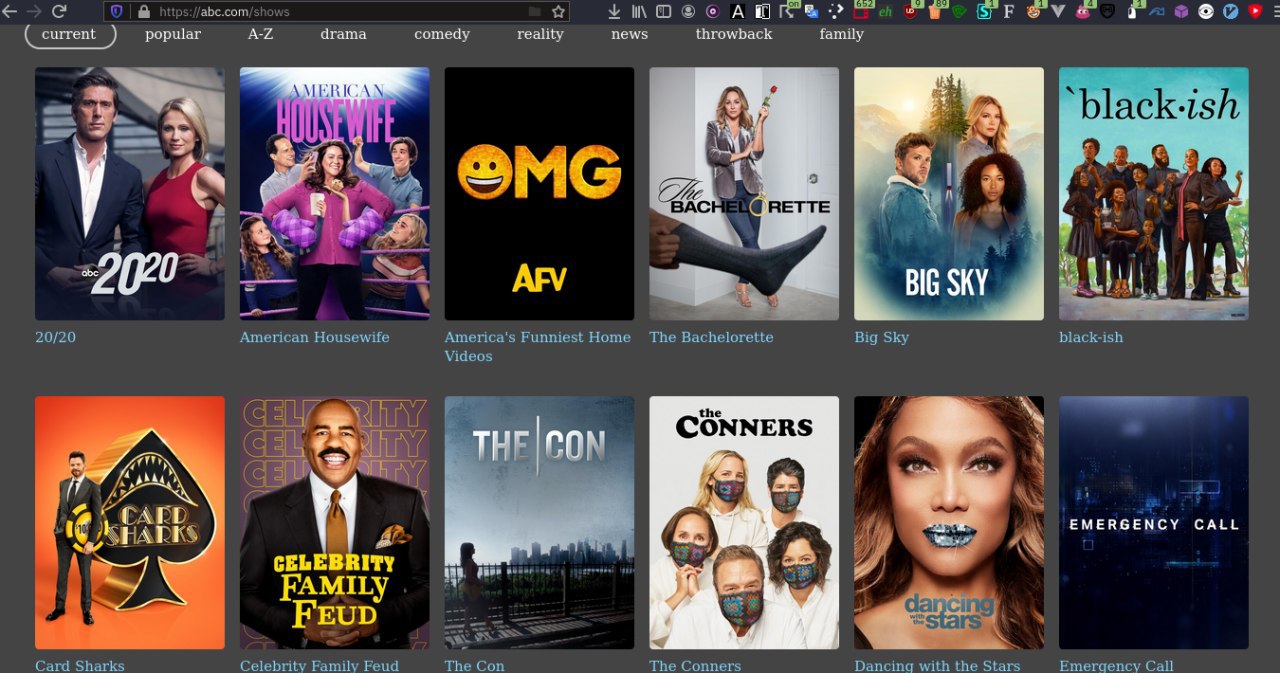Image resolution: width=1280 pixels, height=673 pixels.
Task: Open the downloads arrow icon
Action: pyautogui.click(x=614, y=11)
